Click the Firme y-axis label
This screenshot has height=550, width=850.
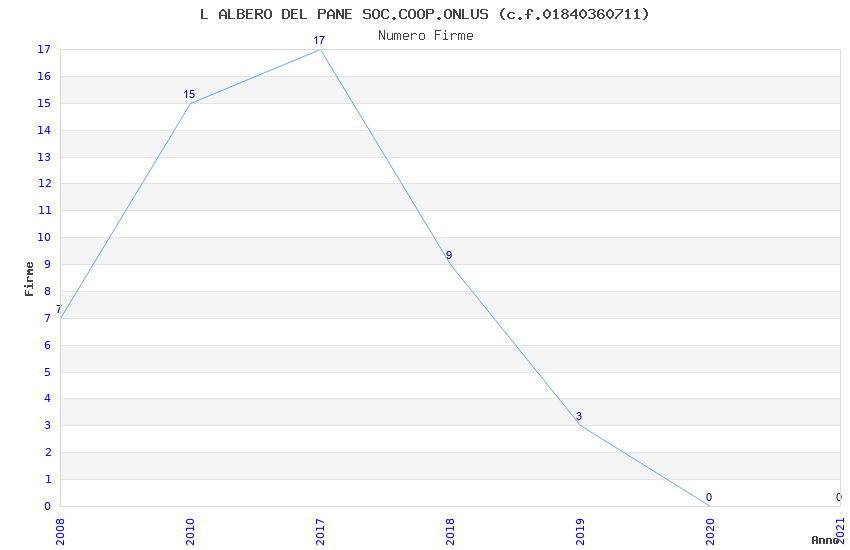click(29, 279)
